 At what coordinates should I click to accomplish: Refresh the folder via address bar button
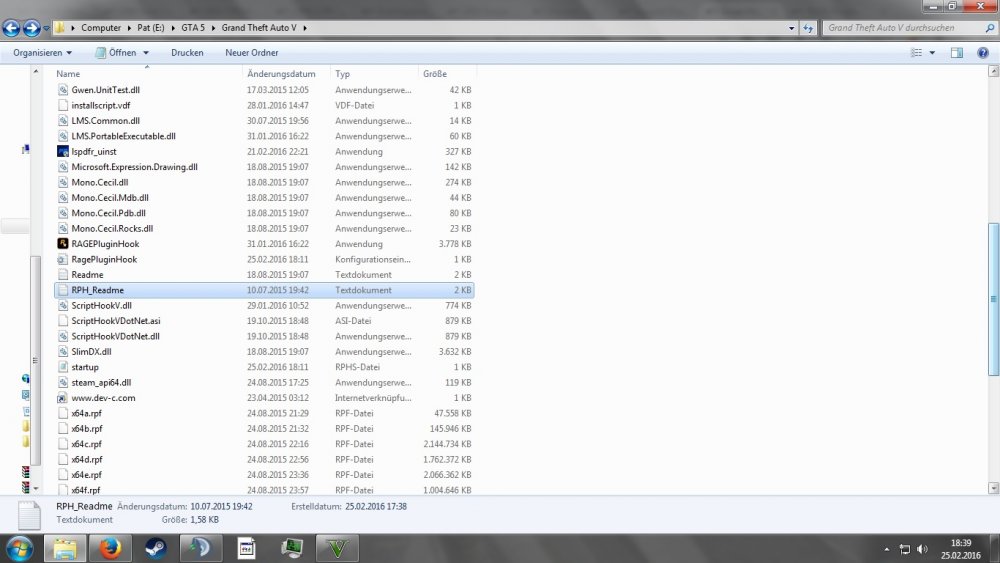pyautogui.click(x=808, y=28)
